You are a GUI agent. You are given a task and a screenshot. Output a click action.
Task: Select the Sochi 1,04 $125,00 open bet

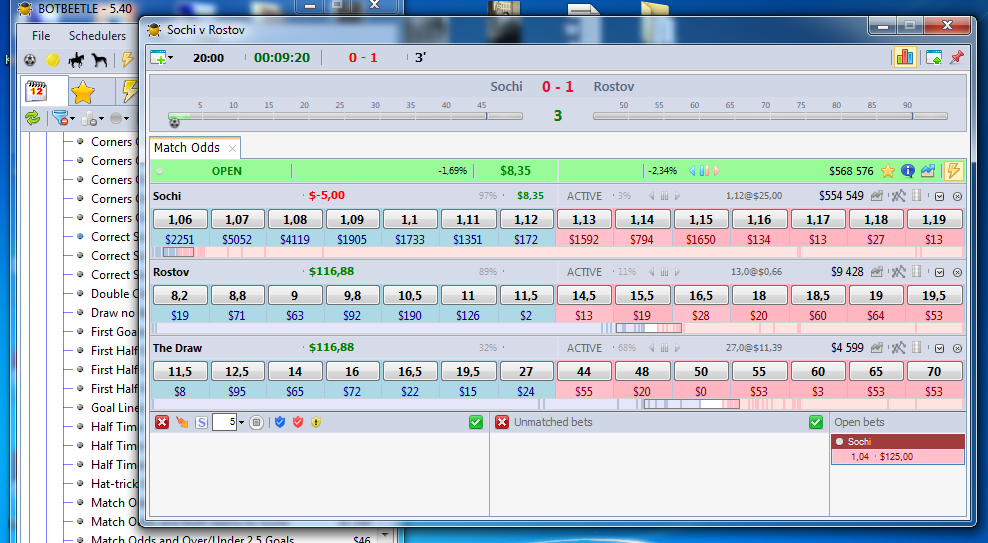pyautogui.click(x=898, y=457)
